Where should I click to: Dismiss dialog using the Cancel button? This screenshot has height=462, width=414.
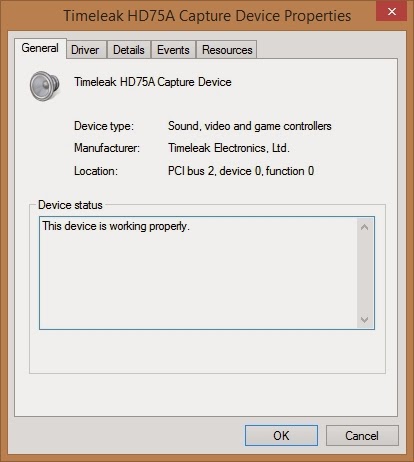[x=362, y=435]
